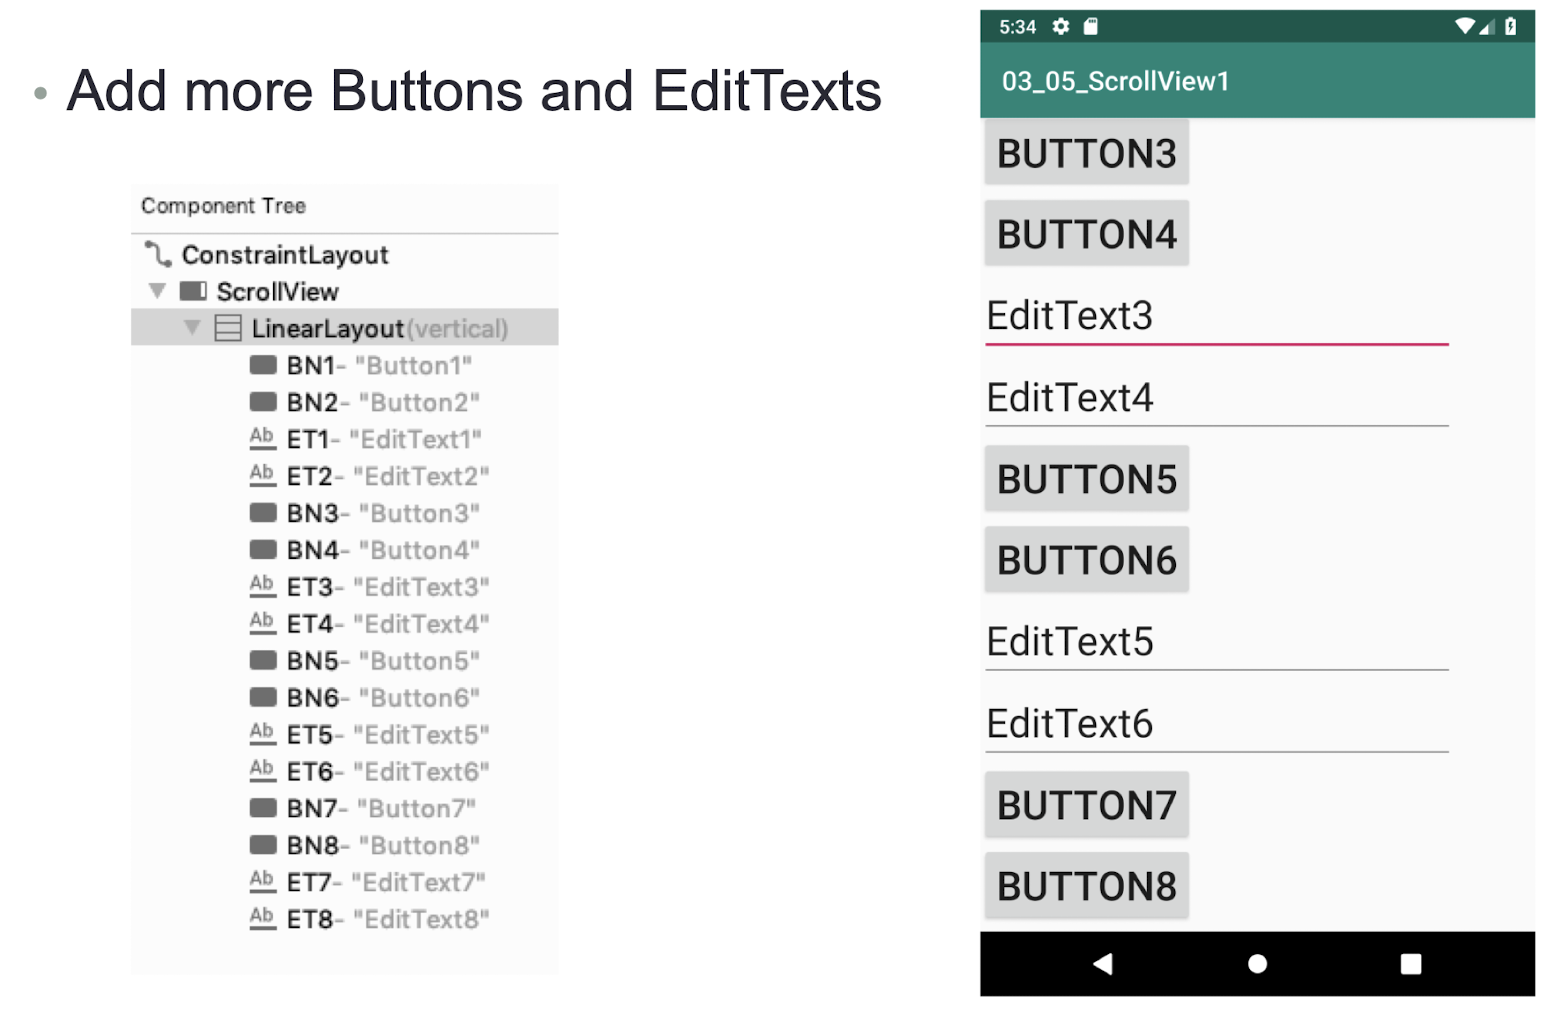Screen dimensions: 1548x1010
Task: Focus the EditText6 input field
Action: tap(1217, 724)
